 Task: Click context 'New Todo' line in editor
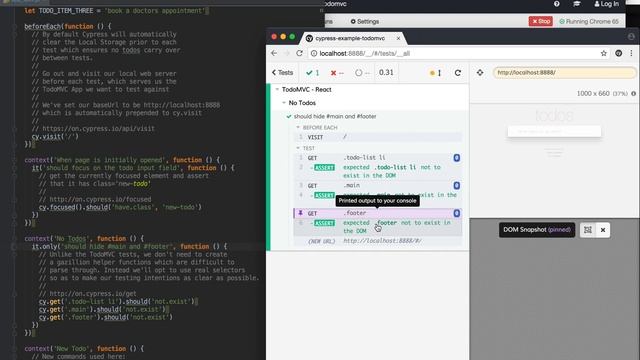coord(84,349)
